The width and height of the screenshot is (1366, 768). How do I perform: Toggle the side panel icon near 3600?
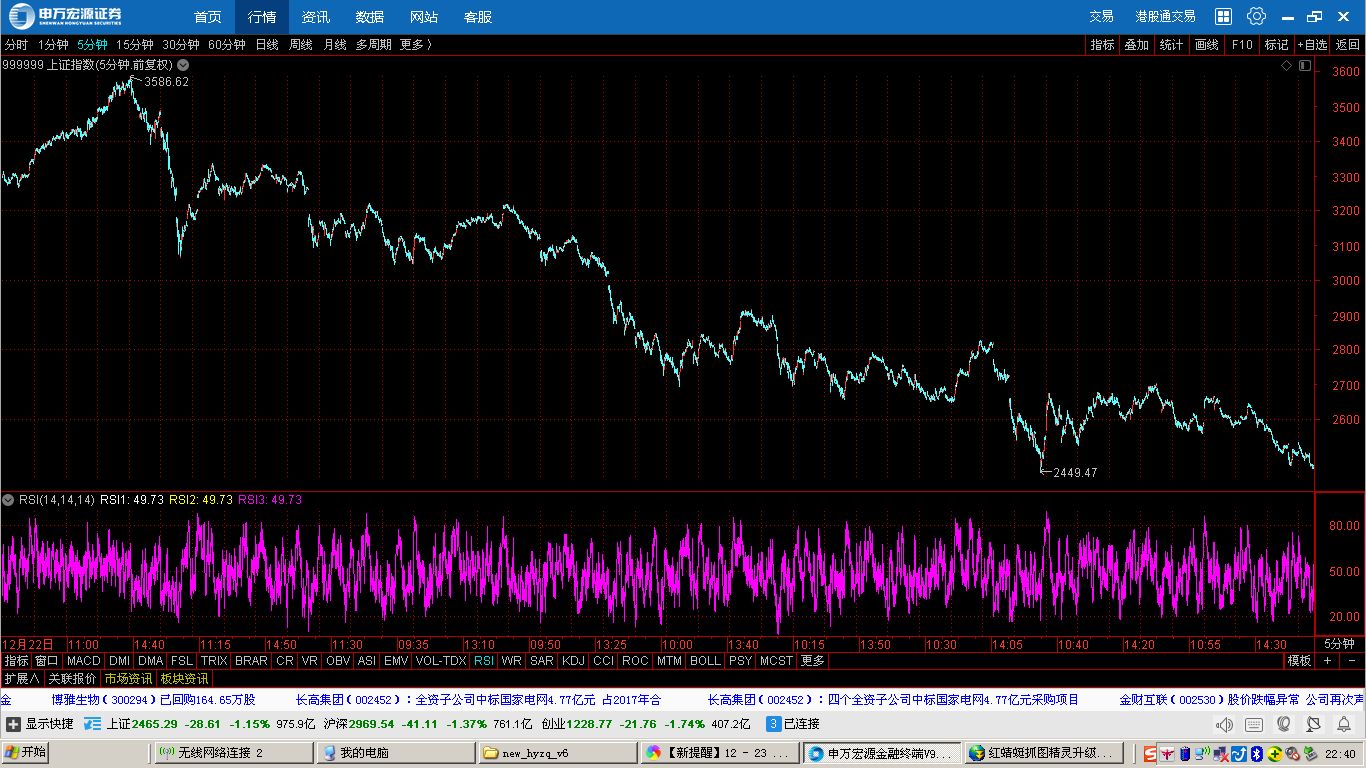coord(1304,65)
